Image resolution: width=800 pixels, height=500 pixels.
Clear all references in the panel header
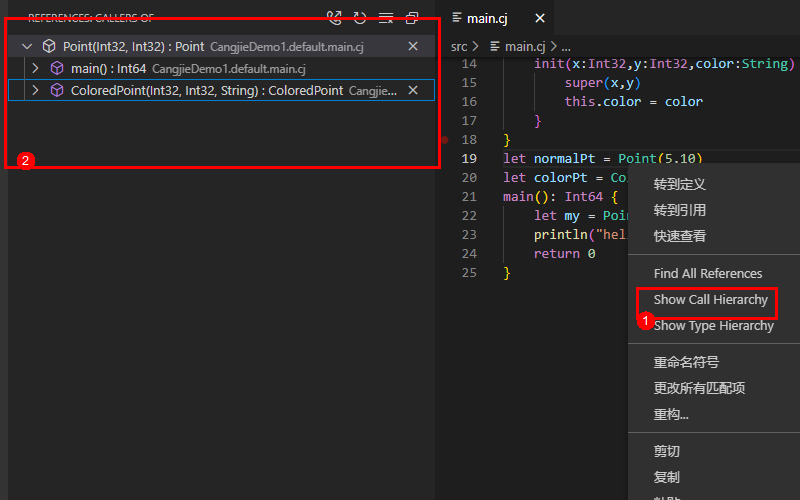coord(386,18)
